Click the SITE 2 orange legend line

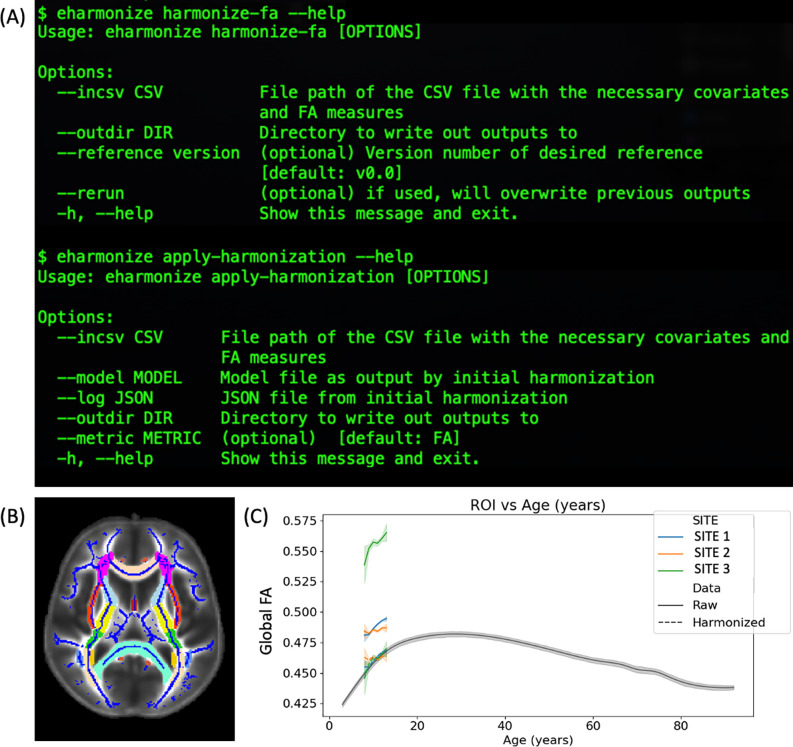tap(675, 552)
